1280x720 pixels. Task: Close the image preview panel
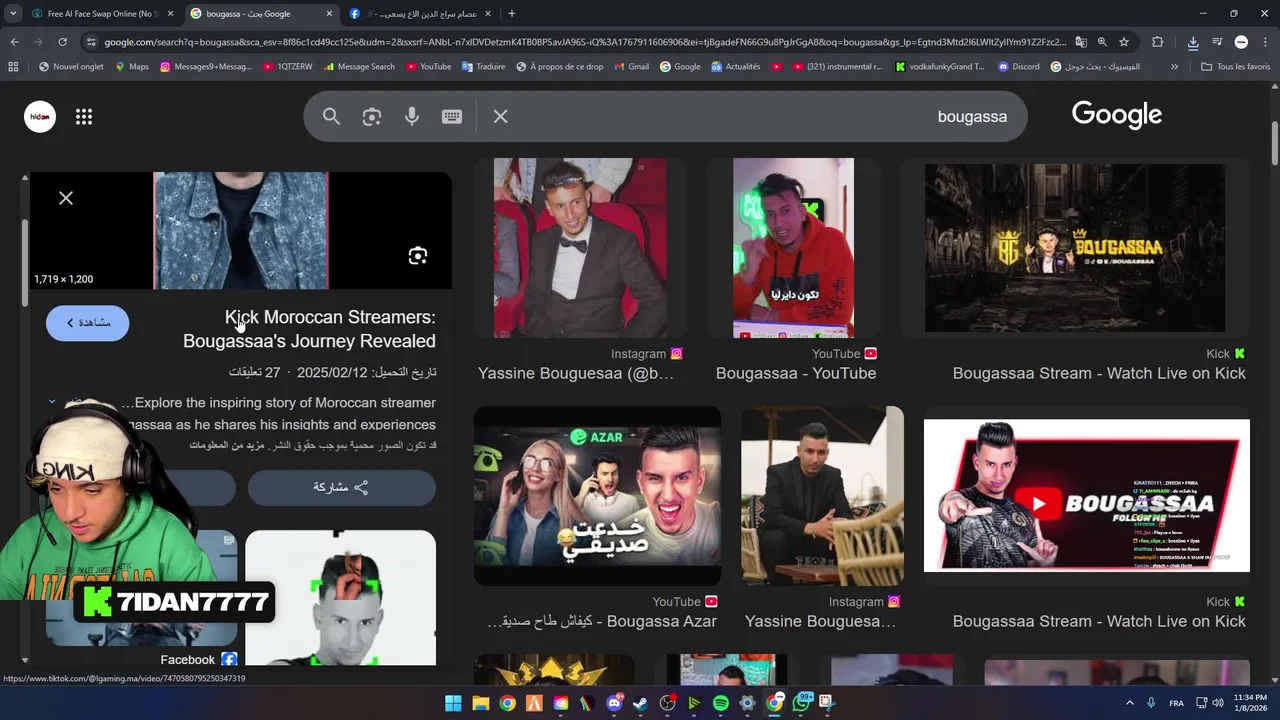pos(66,198)
